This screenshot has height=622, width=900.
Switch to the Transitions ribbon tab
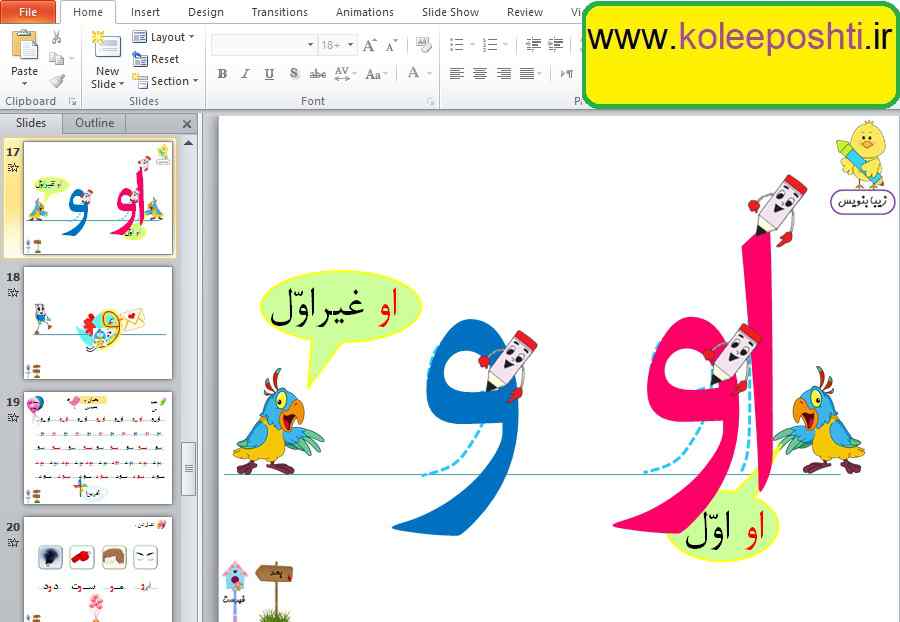pyautogui.click(x=279, y=12)
